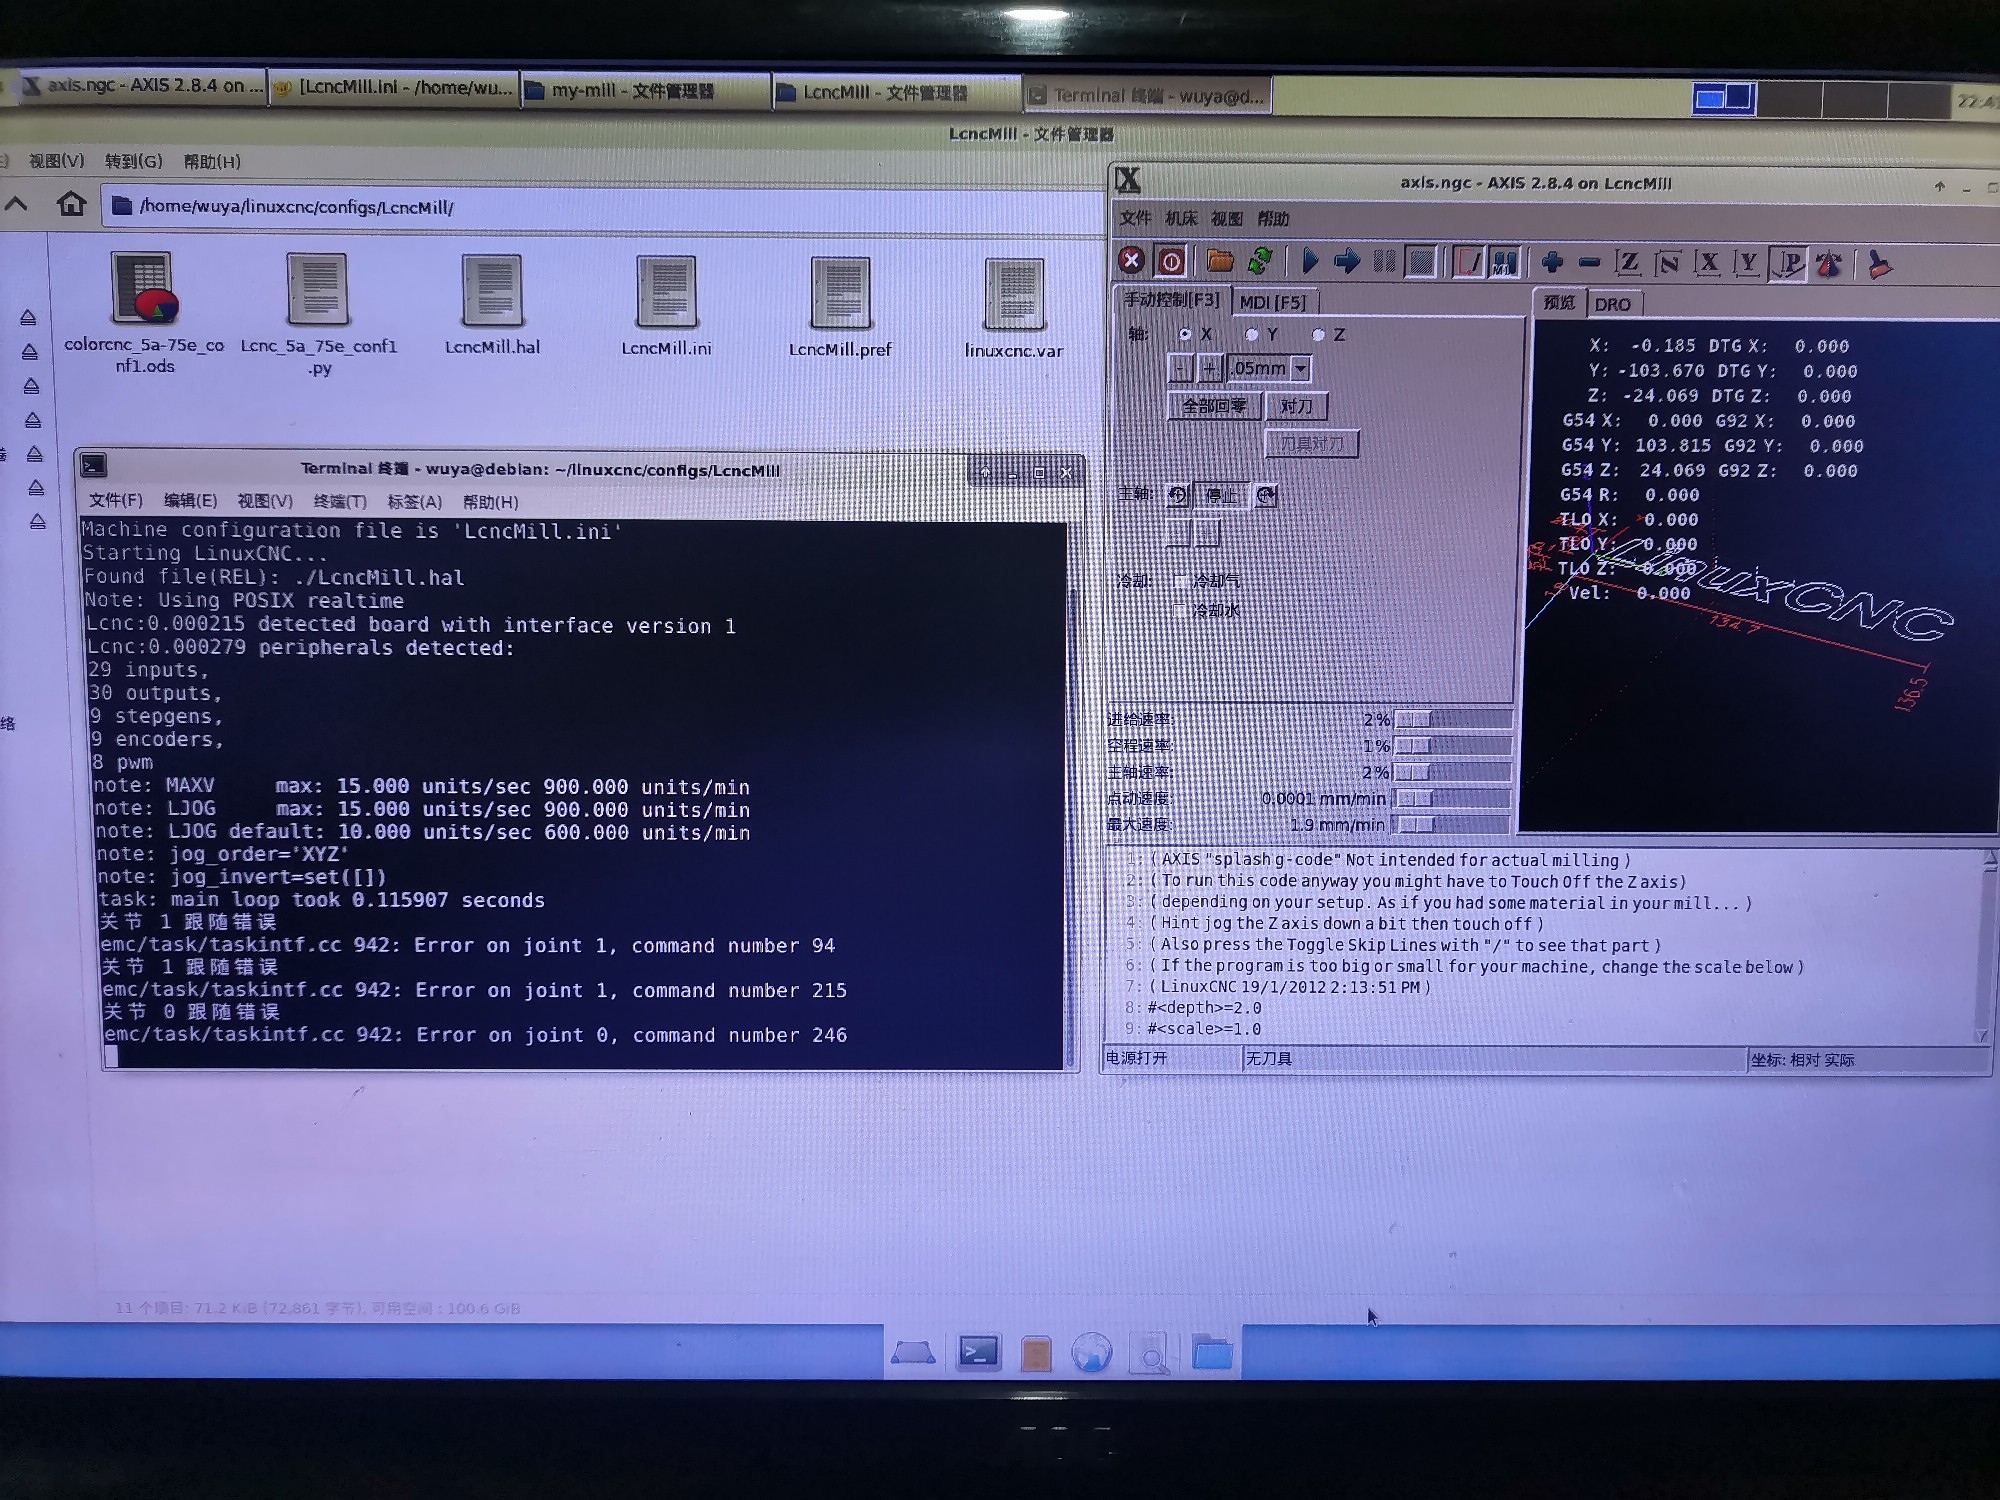Image resolution: width=2000 pixels, height=1500 pixels.
Task: Step through program using blue arrow icon
Action: tap(1347, 262)
